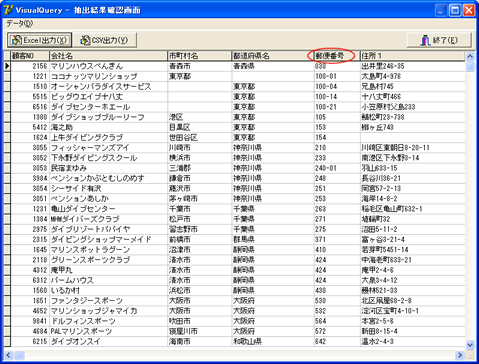This screenshot has height=364, width=479.
Task: Select company cell マリンハウスぺんぎん
Action: click(x=108, y=66)
